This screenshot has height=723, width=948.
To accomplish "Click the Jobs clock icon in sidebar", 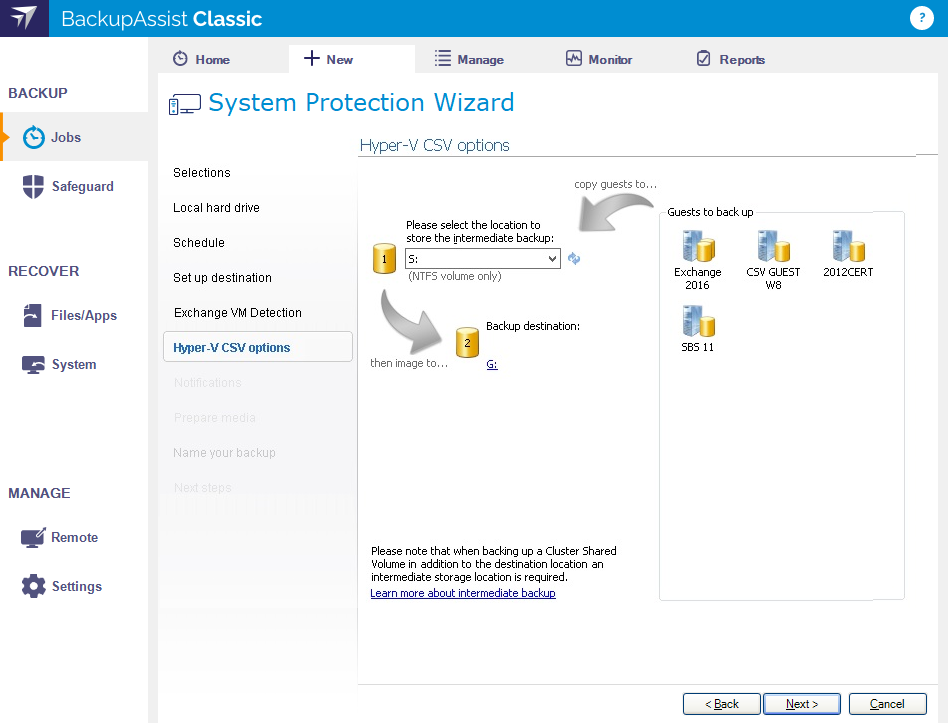I will tap(34, 137).
